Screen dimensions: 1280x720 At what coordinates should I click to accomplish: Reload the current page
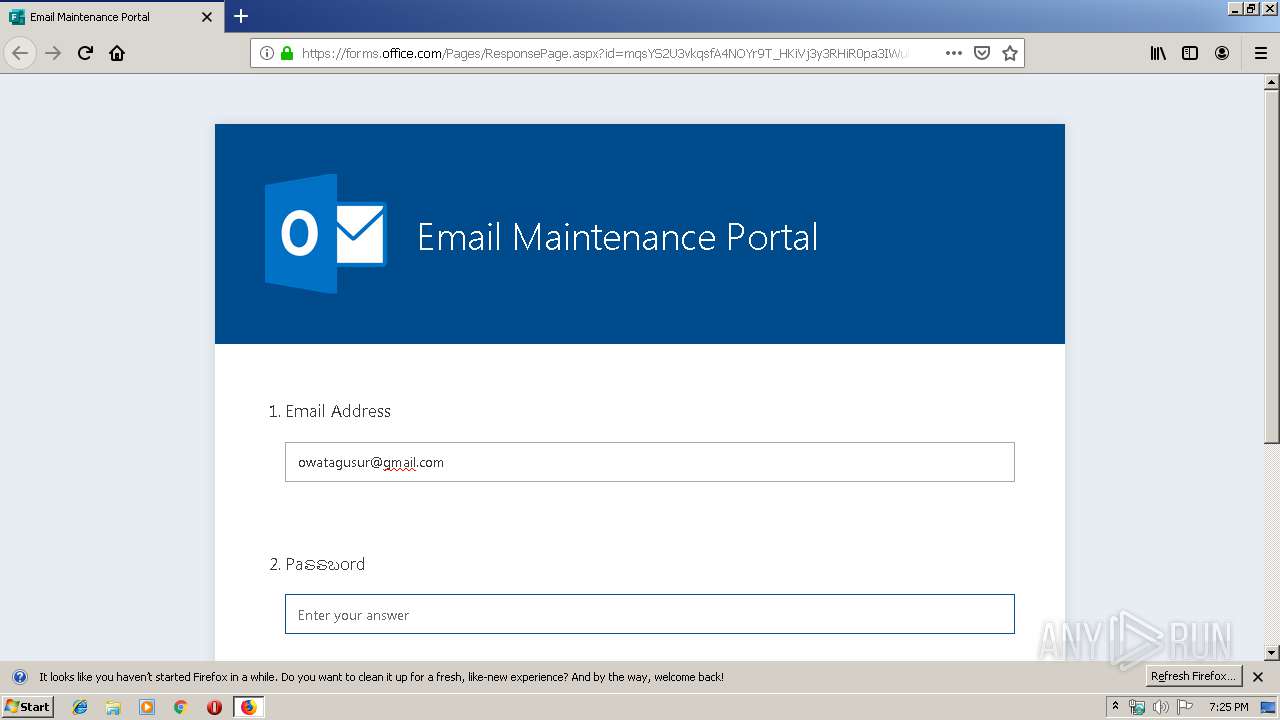click(85, 53)
